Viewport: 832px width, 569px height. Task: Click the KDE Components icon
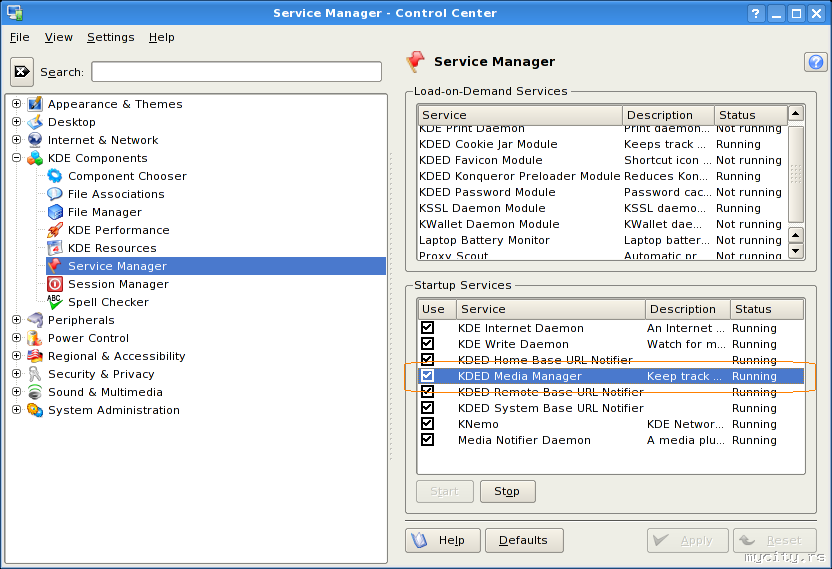[35, 158]
